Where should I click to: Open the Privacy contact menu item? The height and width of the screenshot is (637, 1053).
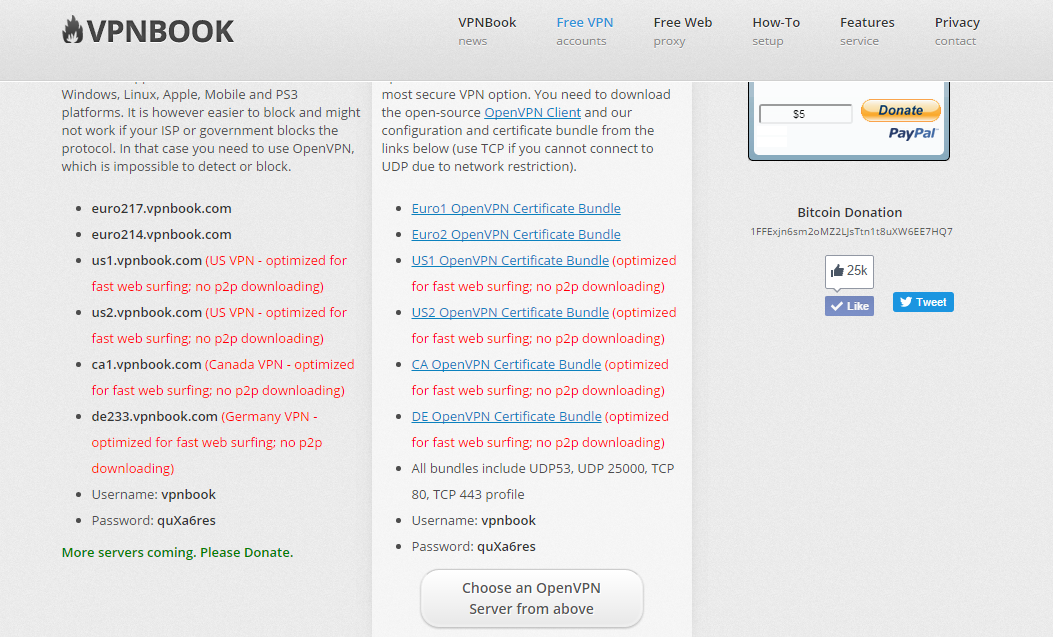(957, 31)
